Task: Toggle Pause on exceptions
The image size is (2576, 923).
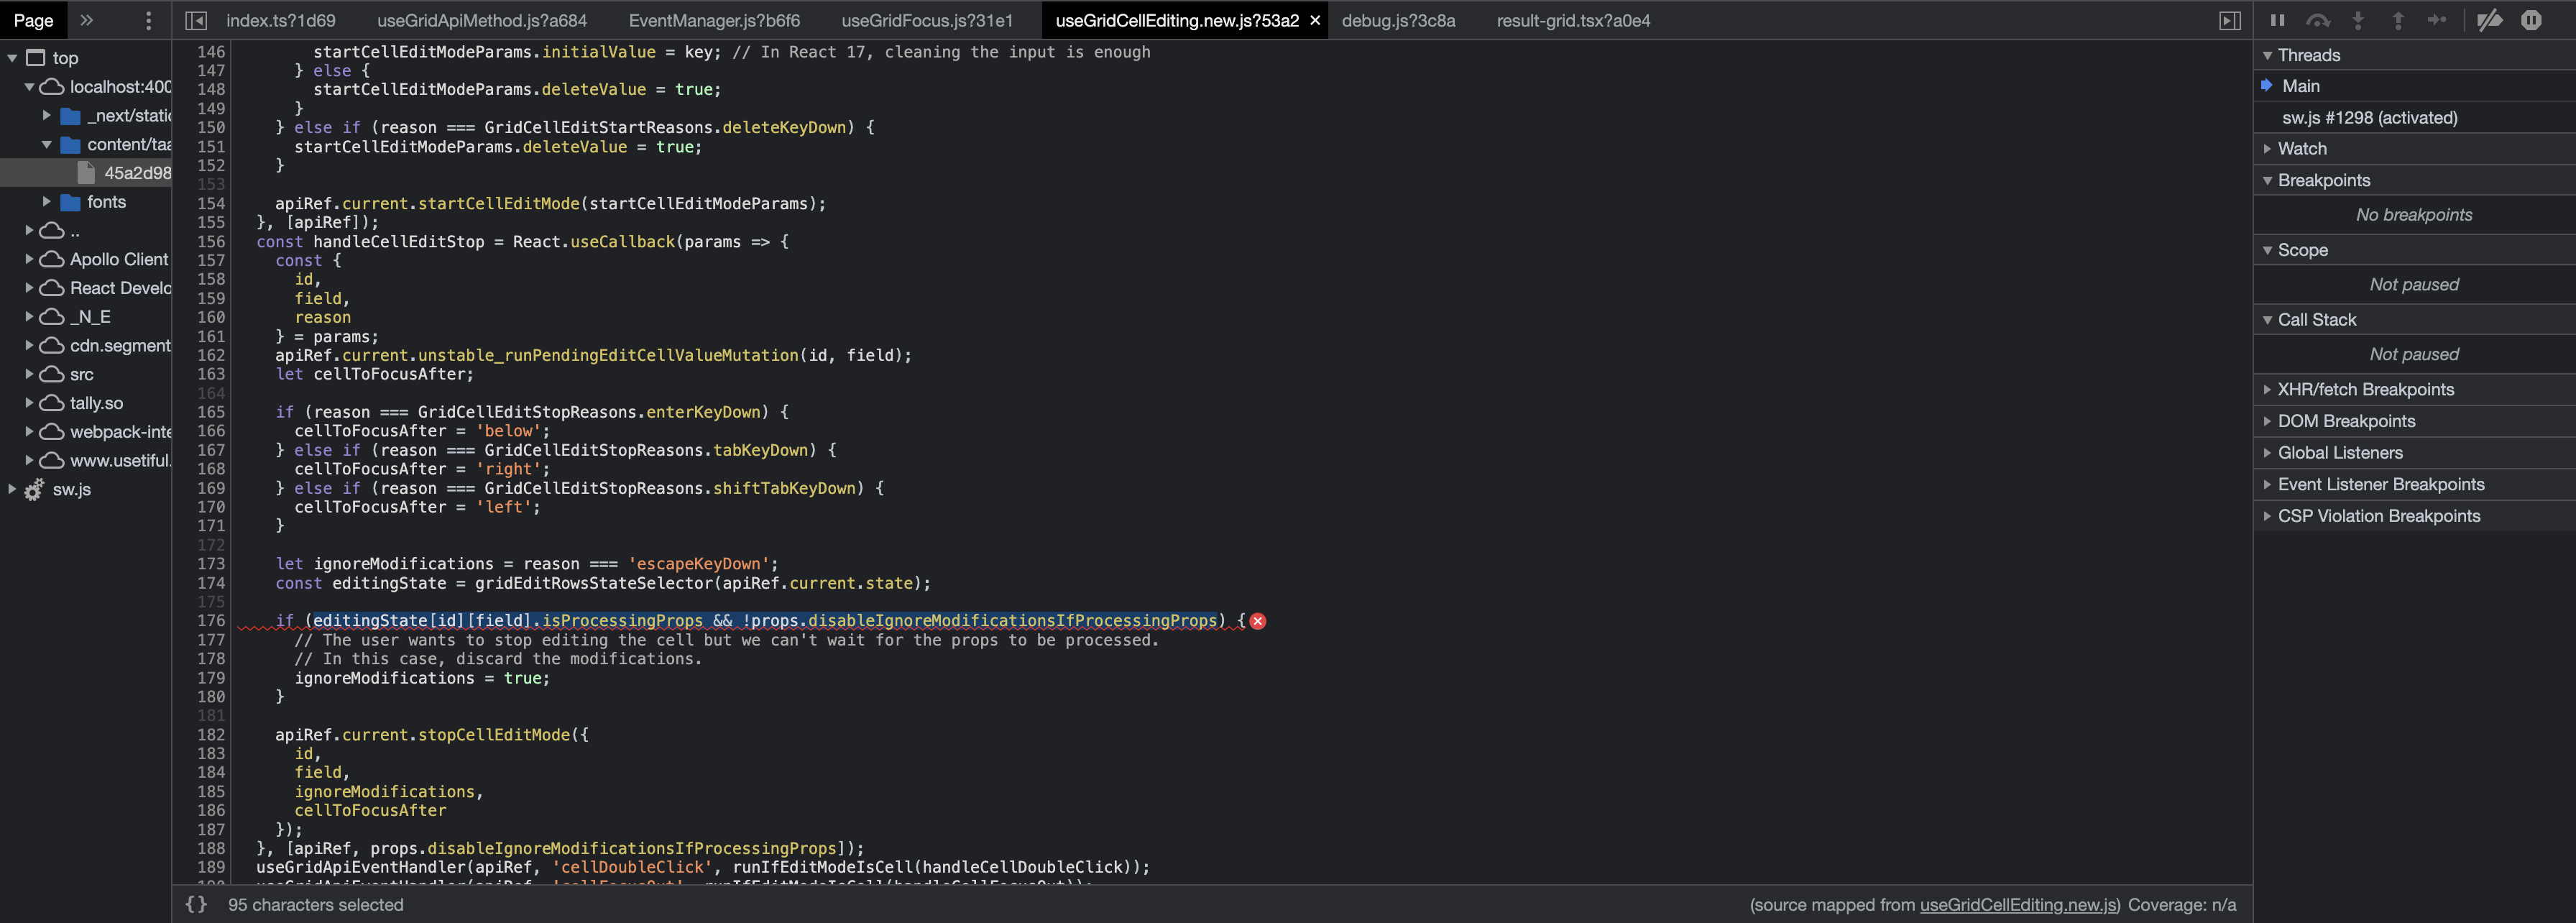Action: (2532, 19)
